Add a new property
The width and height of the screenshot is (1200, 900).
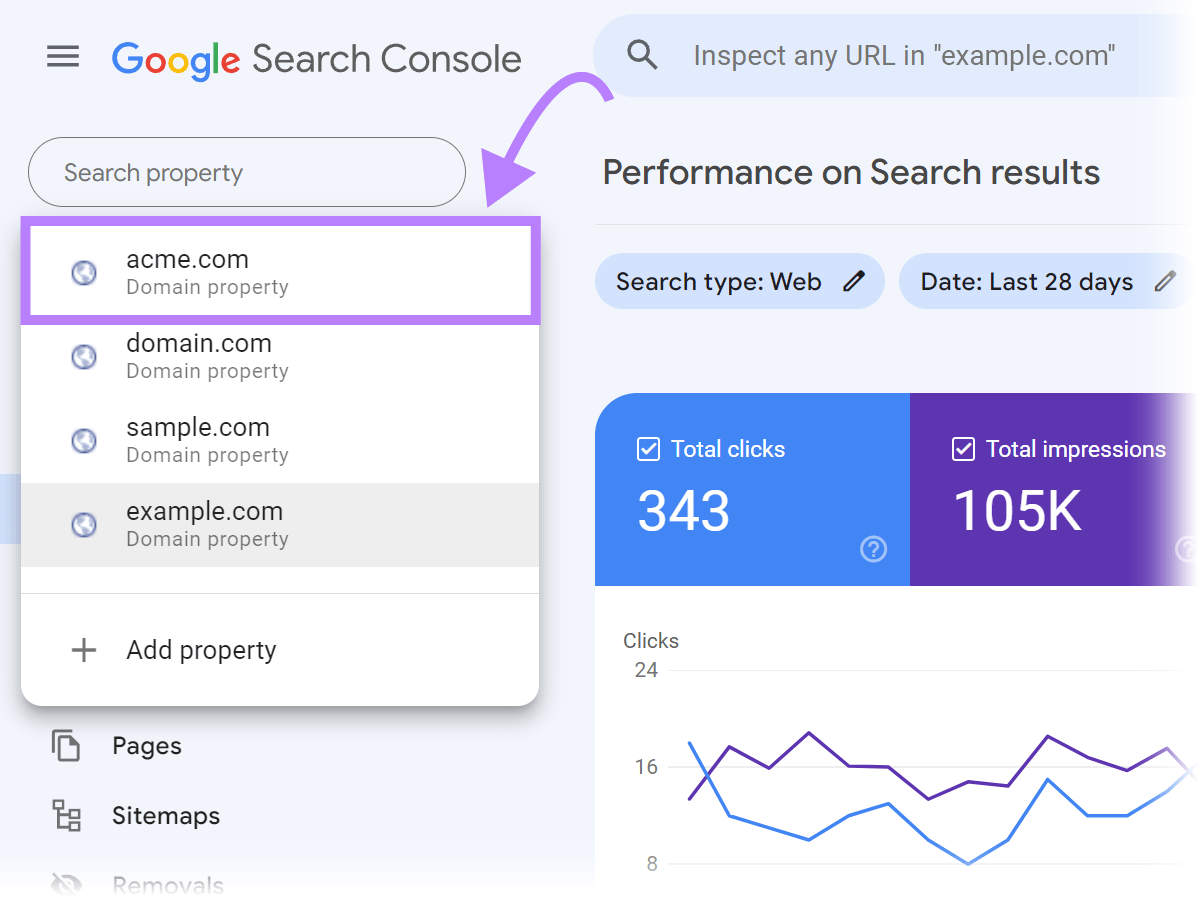tap(201, 650)
